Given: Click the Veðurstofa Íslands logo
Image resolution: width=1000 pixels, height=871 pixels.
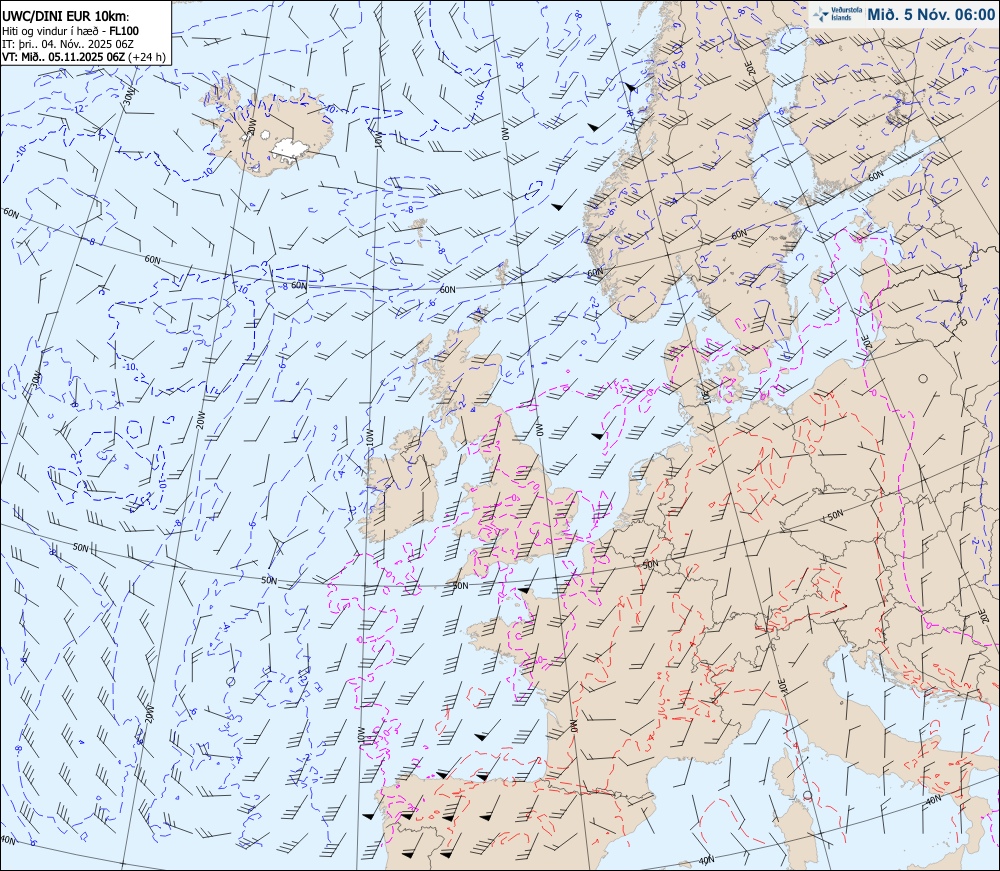Looking at the screenshot, I should coord(835,14).
